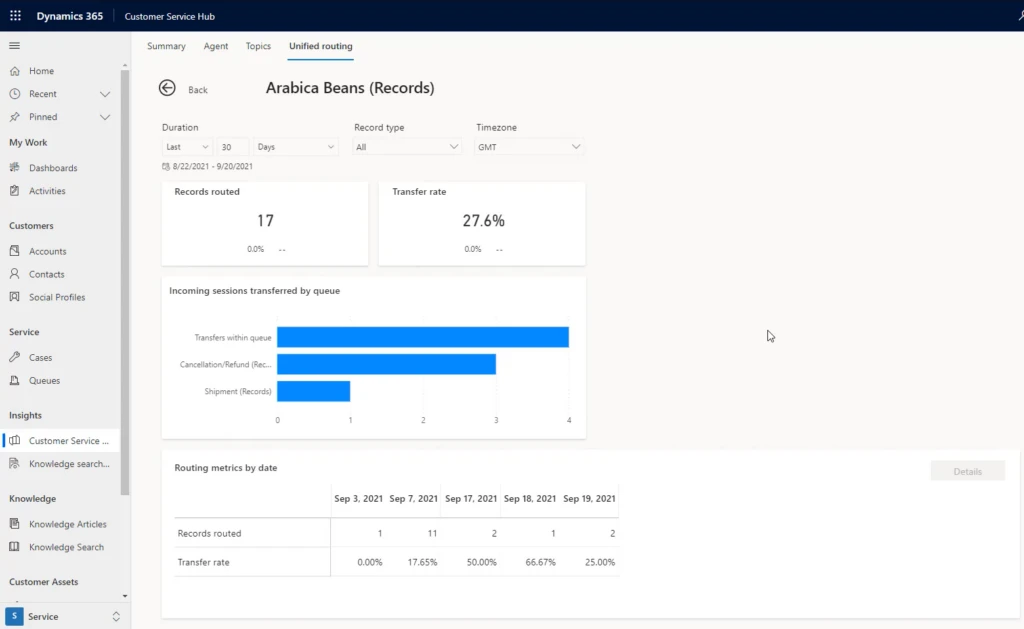Go to Cases in sidebar

40,357
